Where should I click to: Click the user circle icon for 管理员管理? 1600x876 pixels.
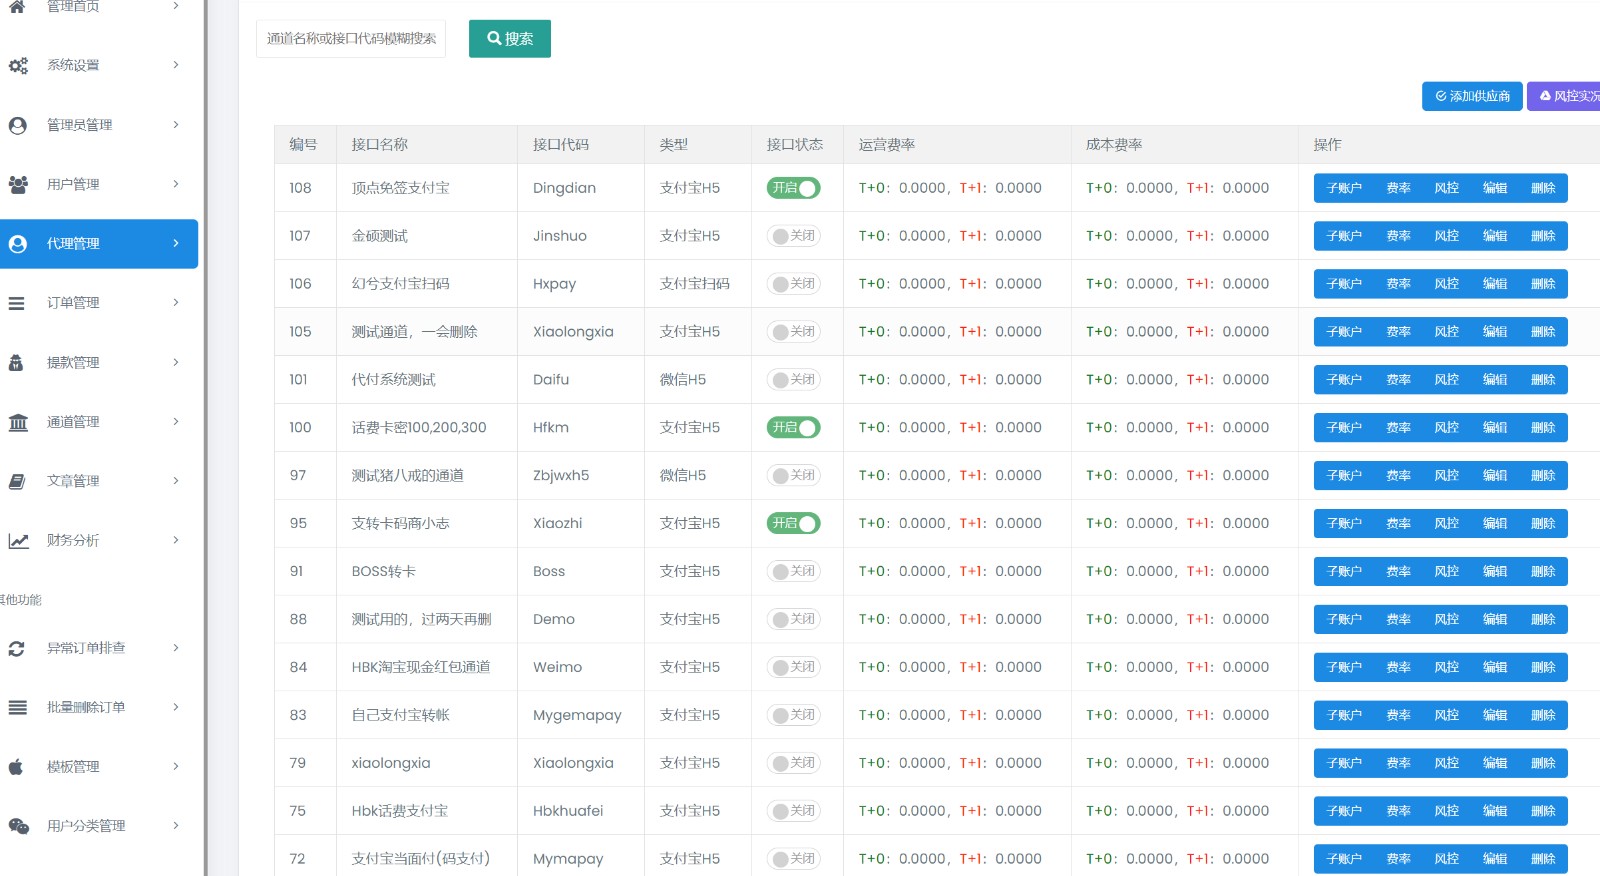tap(18, 125)
